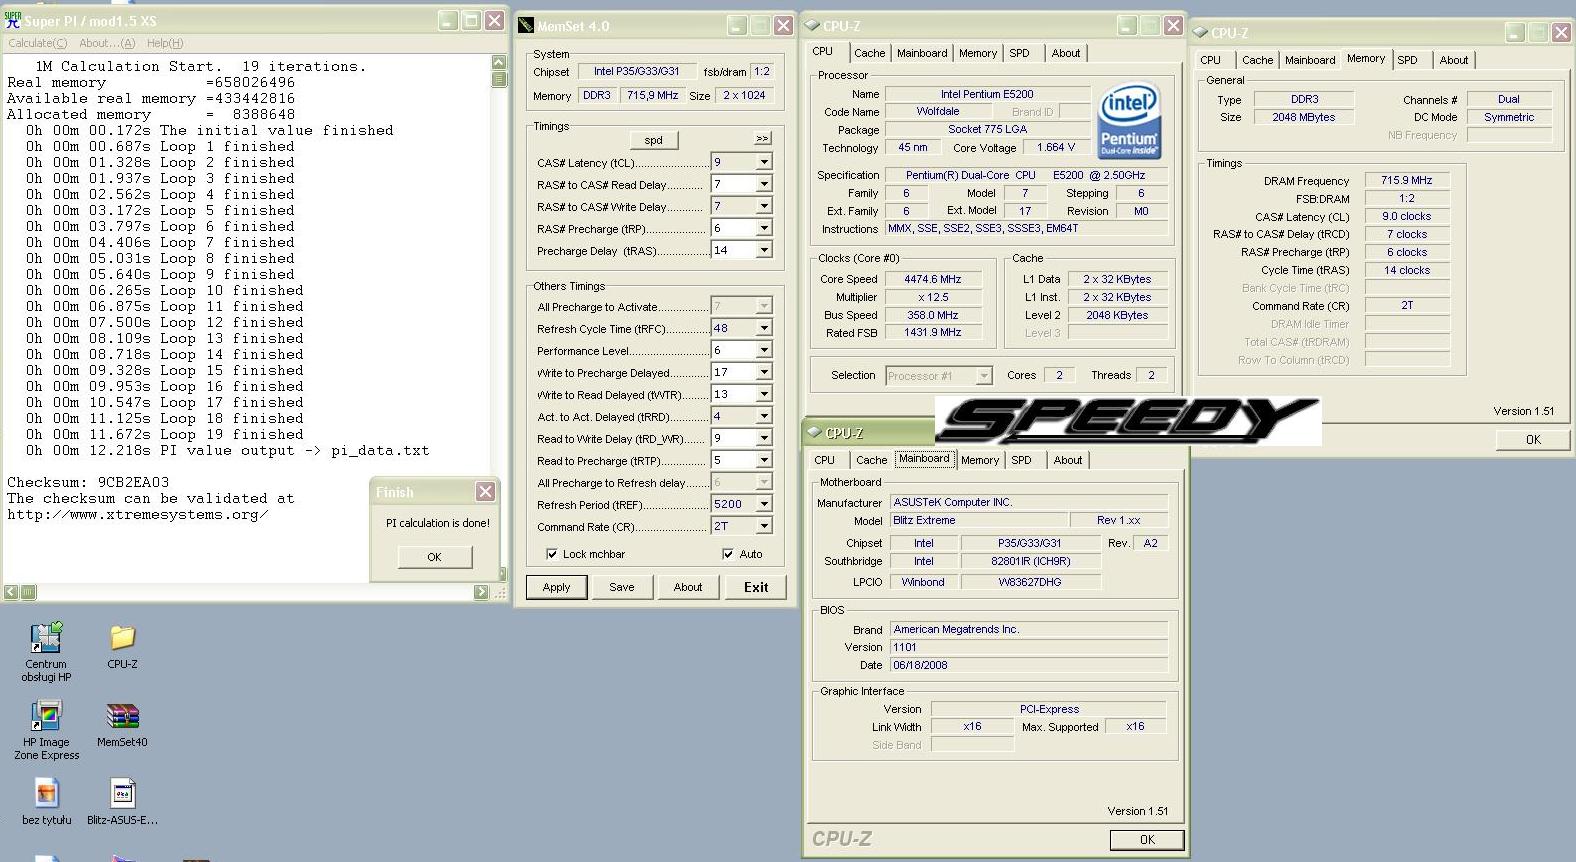The height and width of the screenshot is (862, 1576).
Task: Open HP Image Zone Express icon
Action: pyautogui.click(x=46, y=730)
